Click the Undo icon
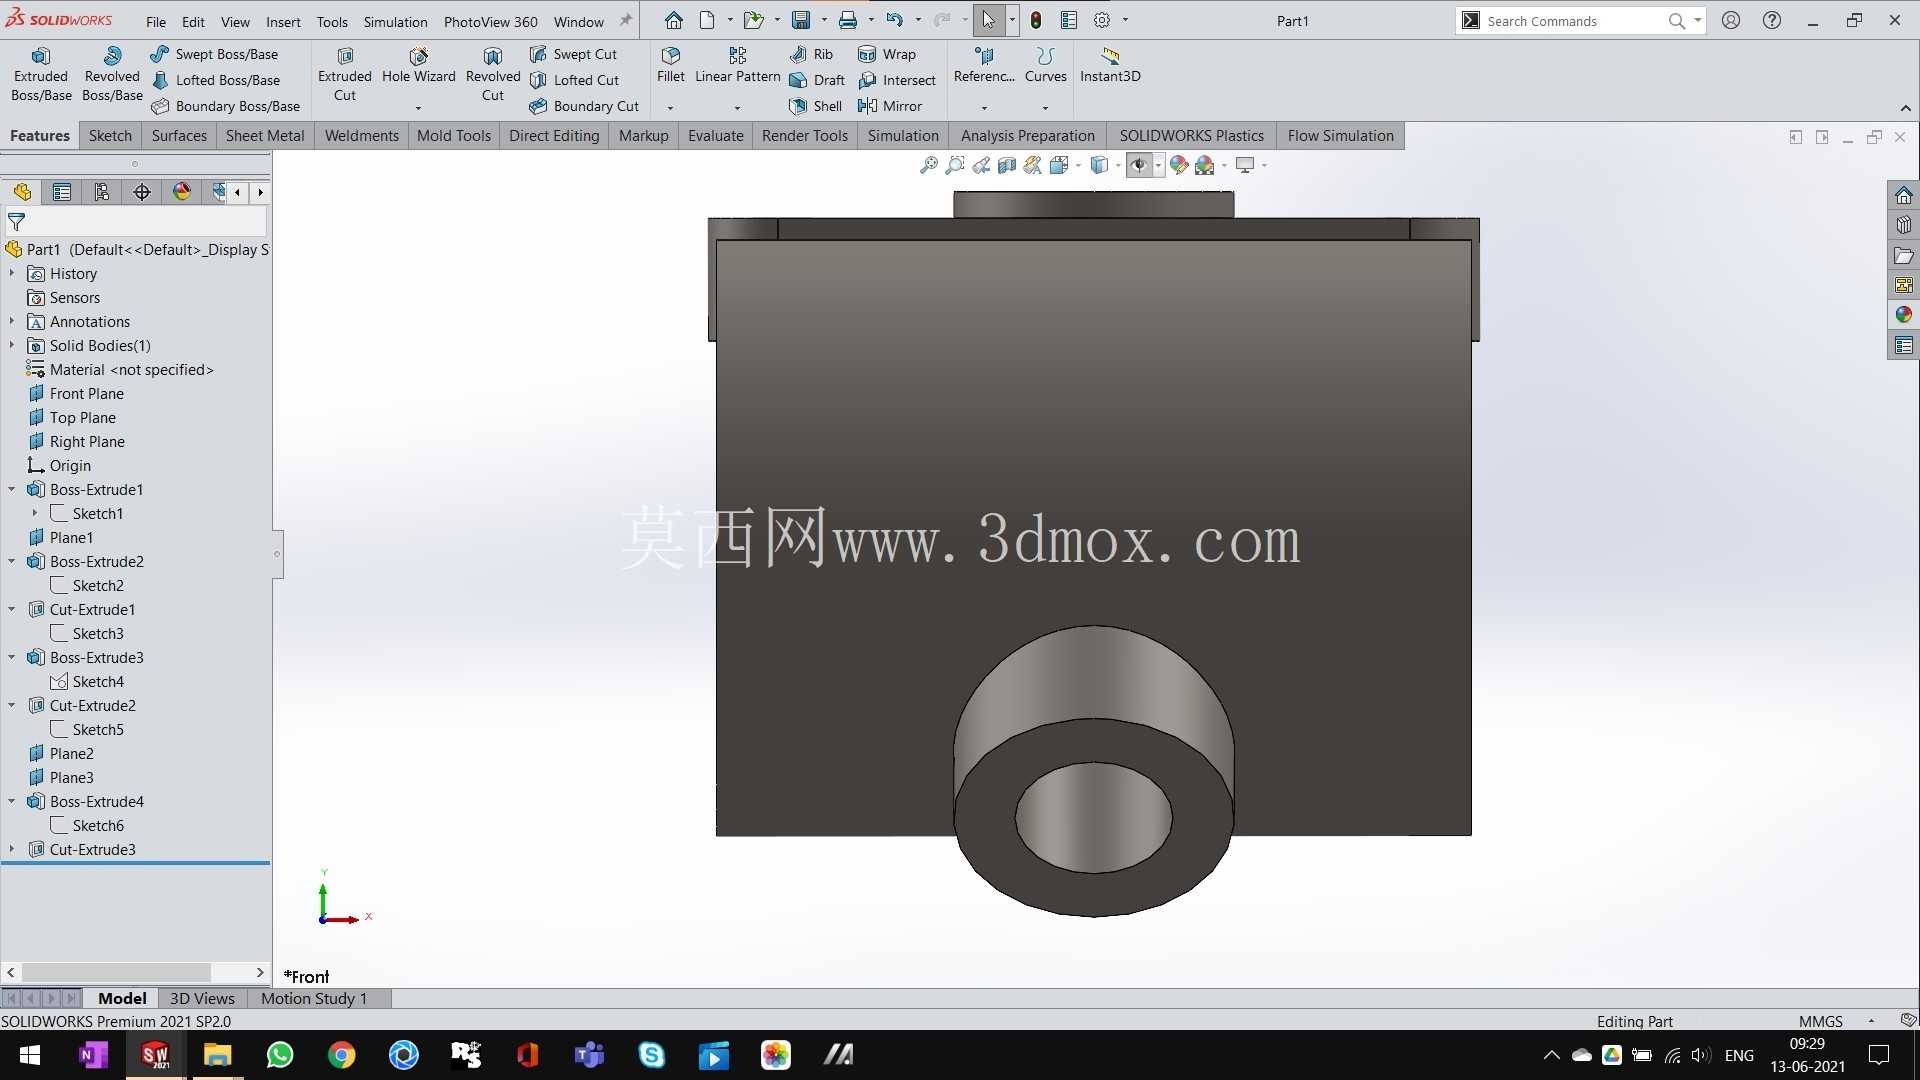1920x1080 pixels. point(894,20)
